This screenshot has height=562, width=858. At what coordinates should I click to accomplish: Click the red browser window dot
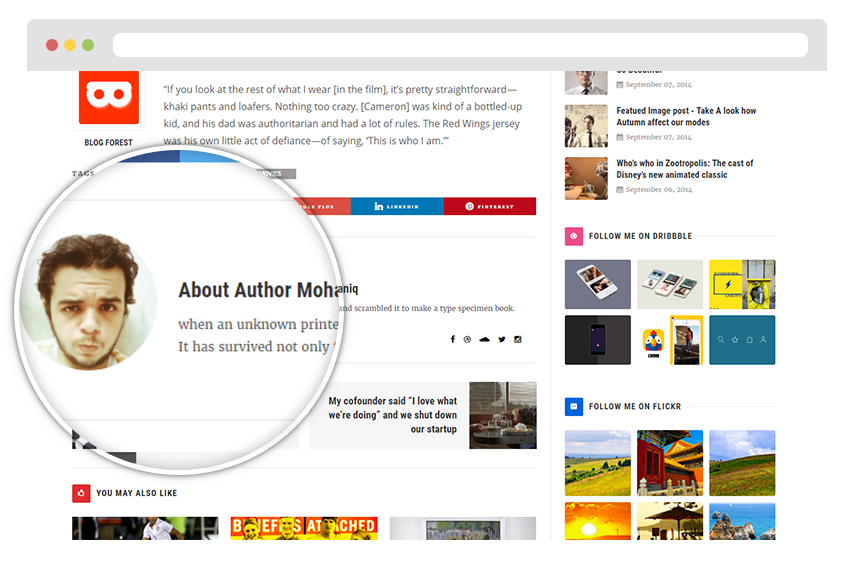52,45
